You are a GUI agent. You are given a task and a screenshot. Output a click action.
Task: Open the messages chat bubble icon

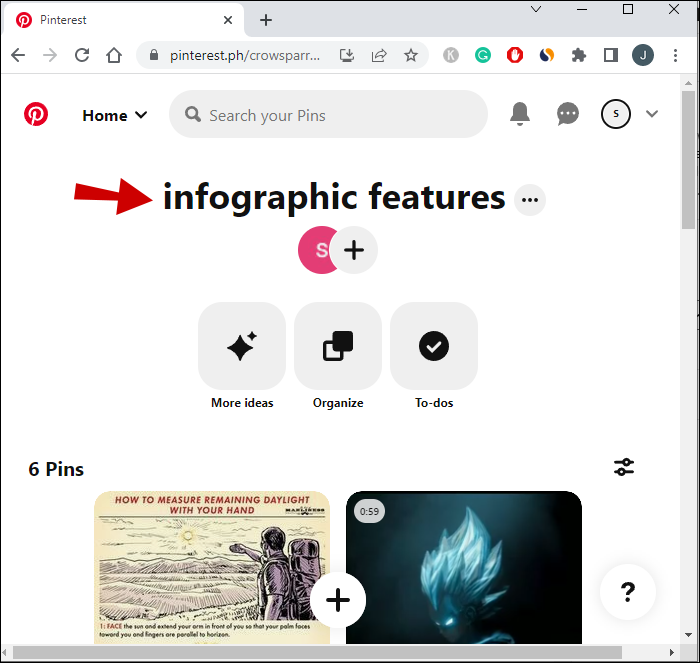(568, 114)
